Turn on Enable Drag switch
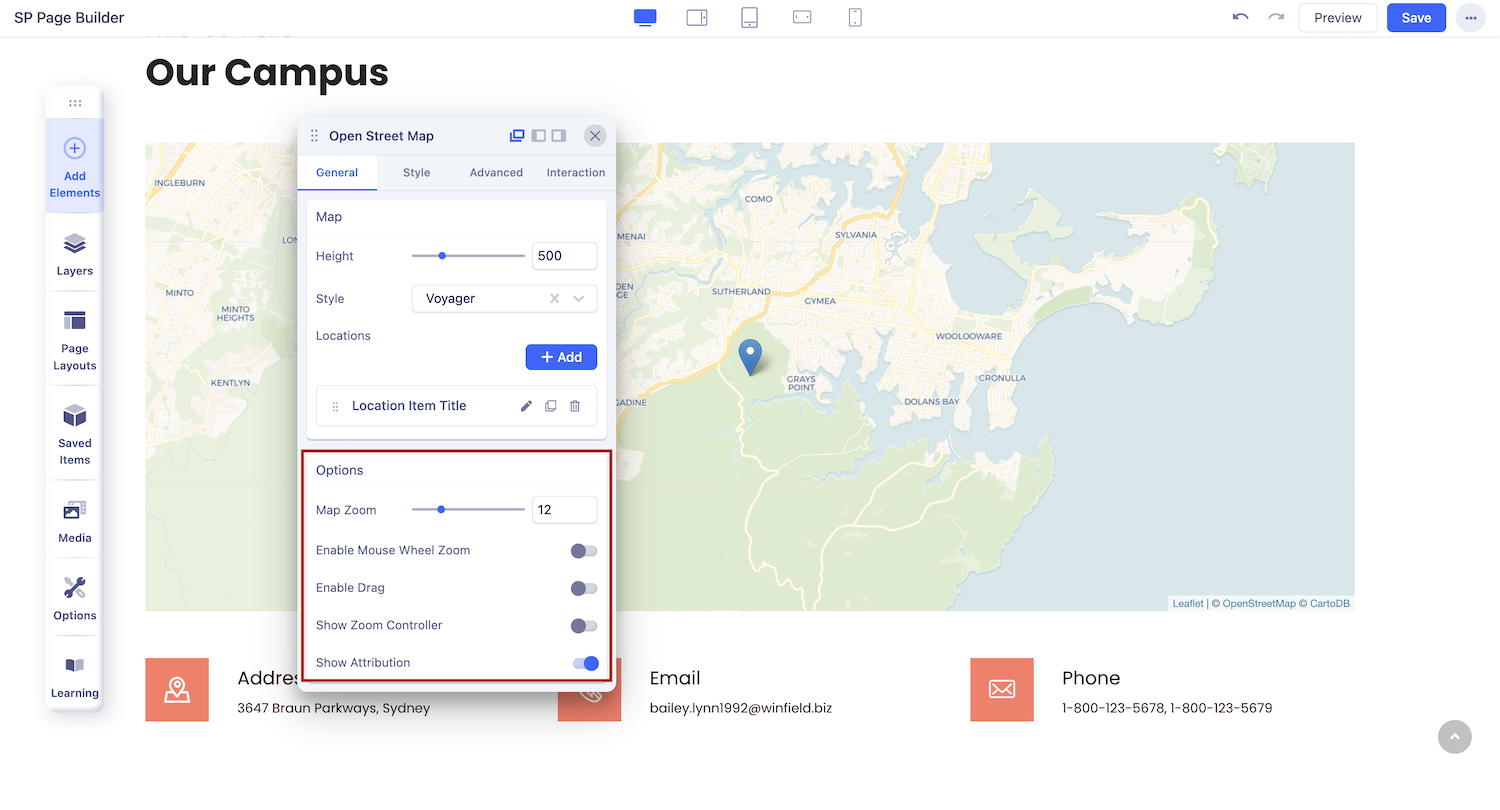The image size is (1500, 810). [x=584, y=588]
